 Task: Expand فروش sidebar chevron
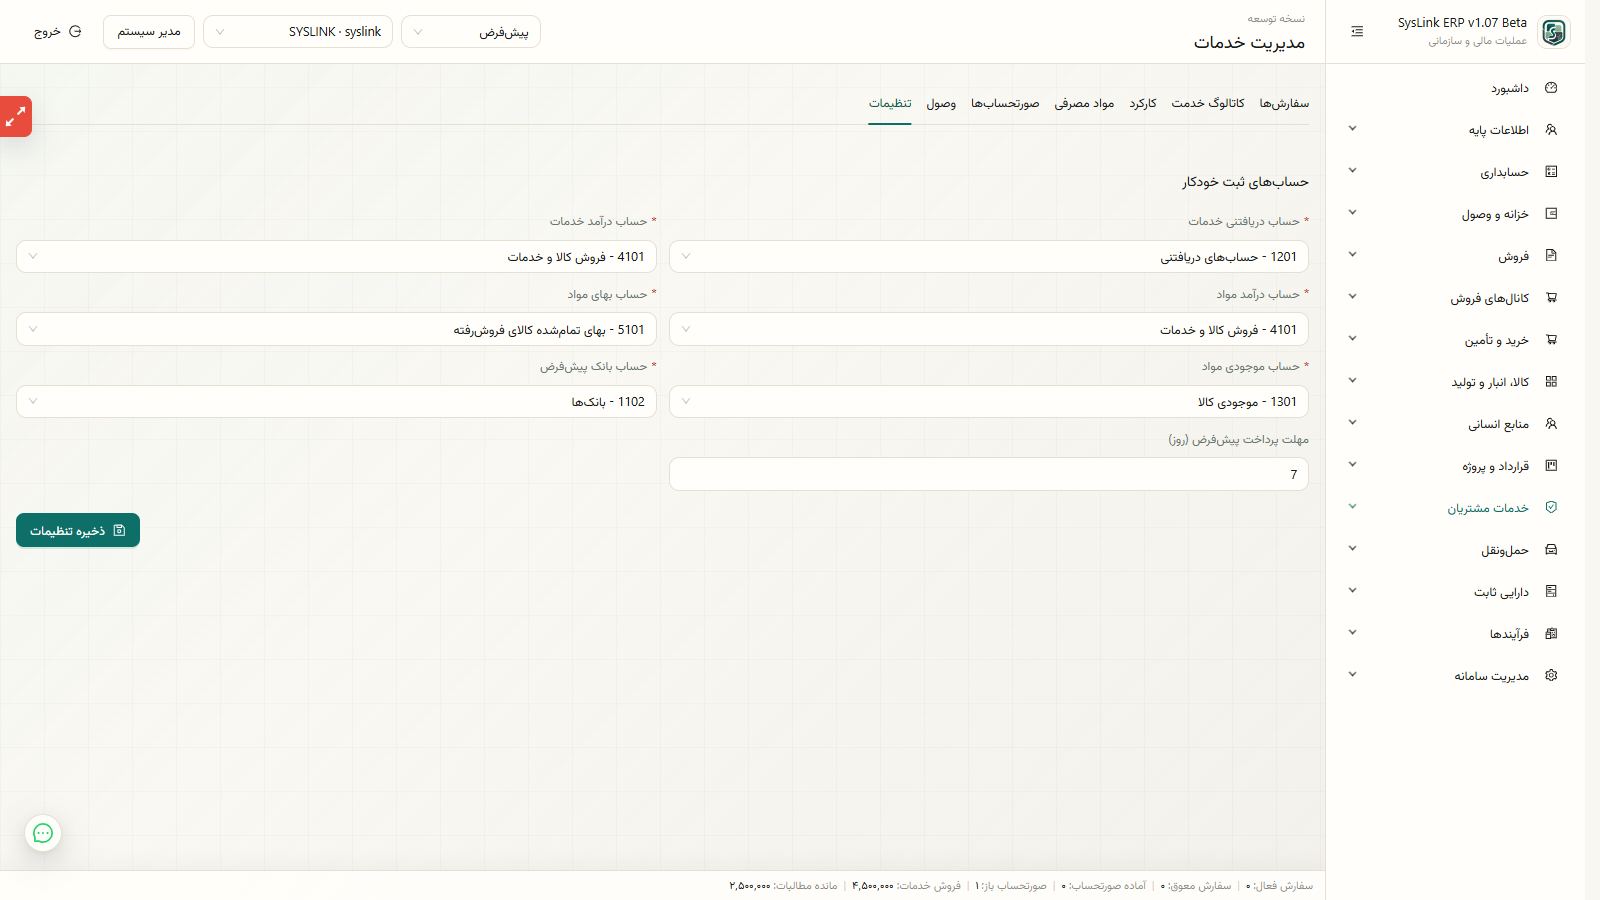[x=1352, y=255]
